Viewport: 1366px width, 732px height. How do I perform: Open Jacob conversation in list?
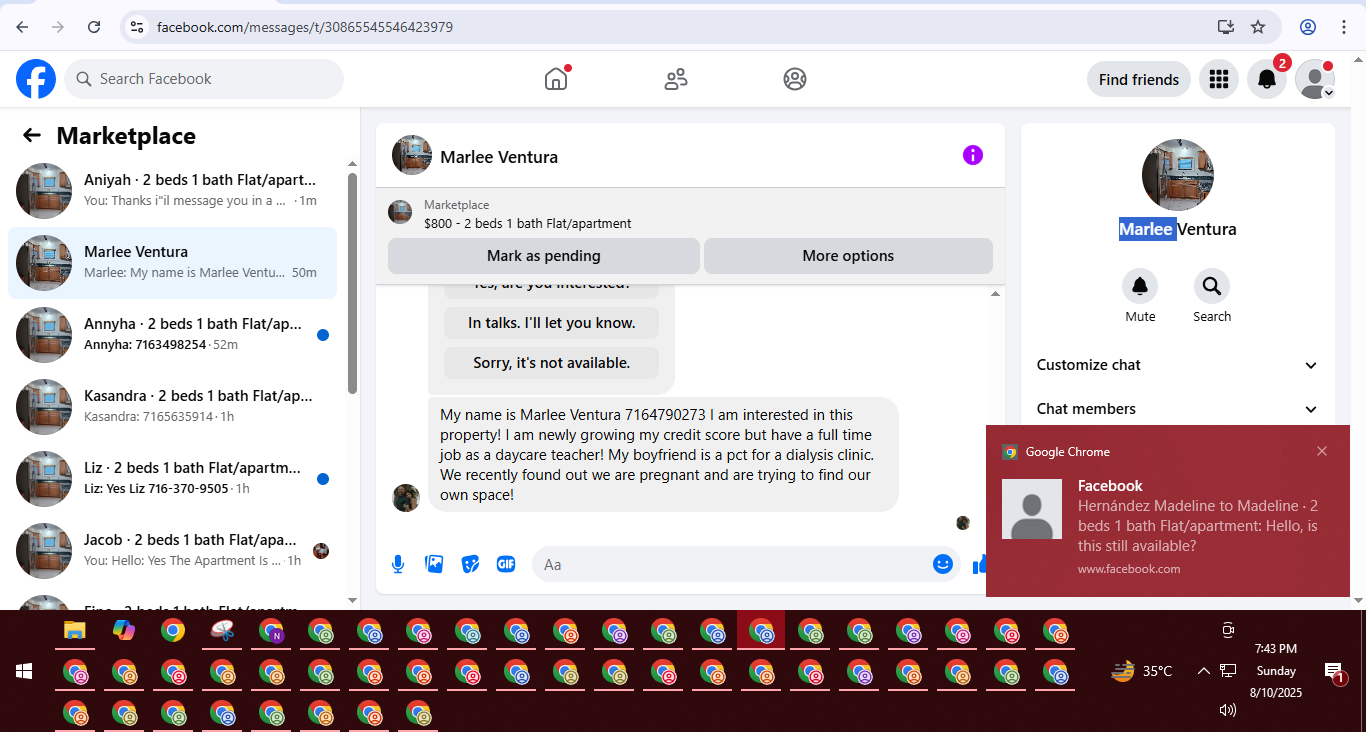click(172, 551)
